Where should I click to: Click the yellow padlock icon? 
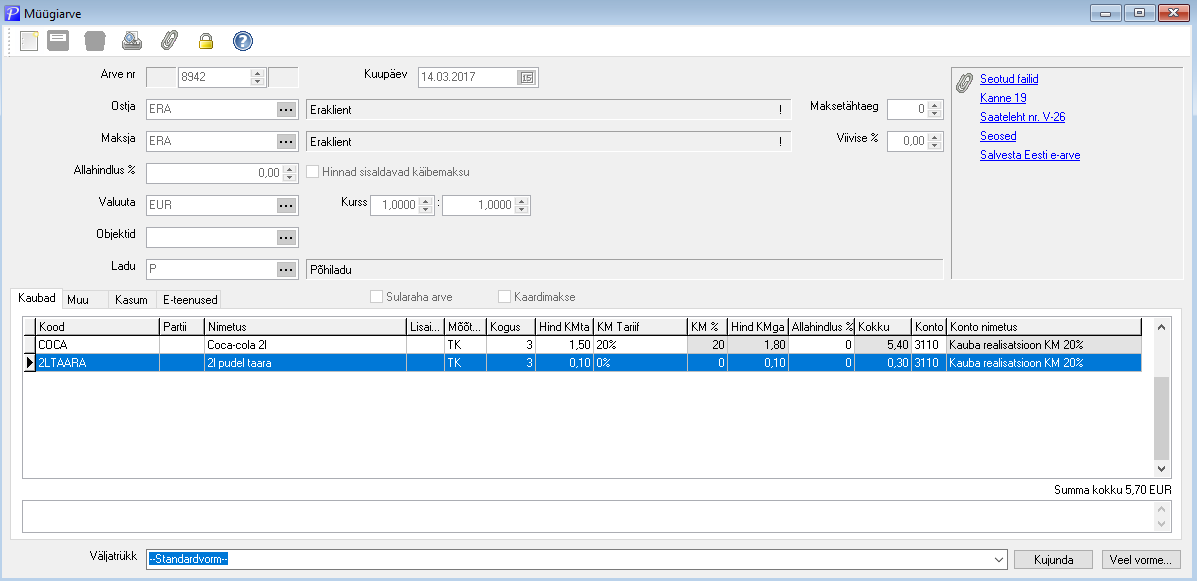(205, 41)
